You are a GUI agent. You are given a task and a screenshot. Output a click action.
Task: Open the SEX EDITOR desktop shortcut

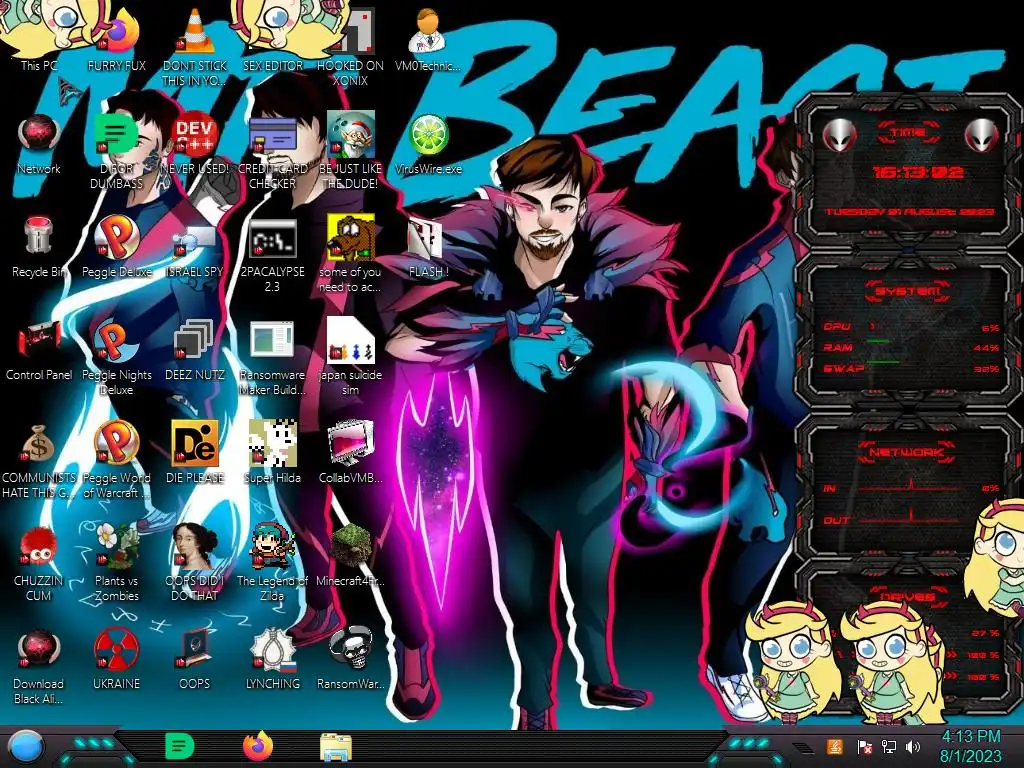point(272,39)
